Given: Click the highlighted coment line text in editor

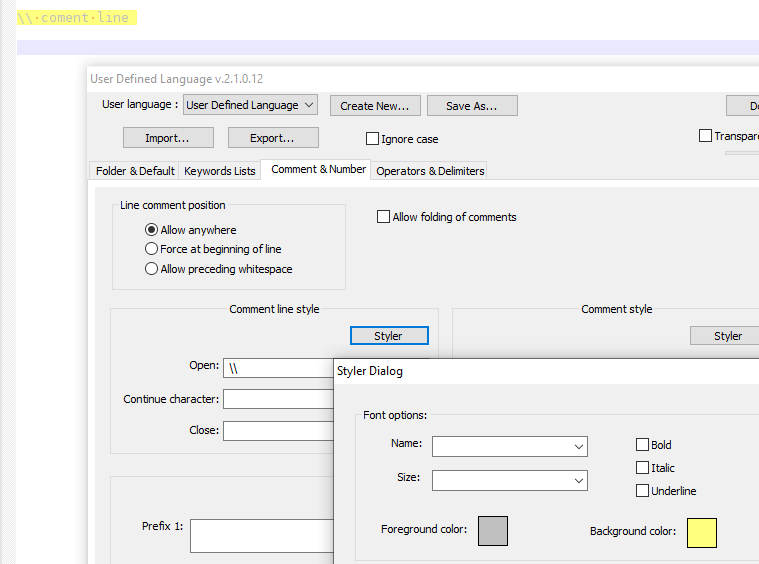Looking at the screenshot, I should [x=77, y=18].
